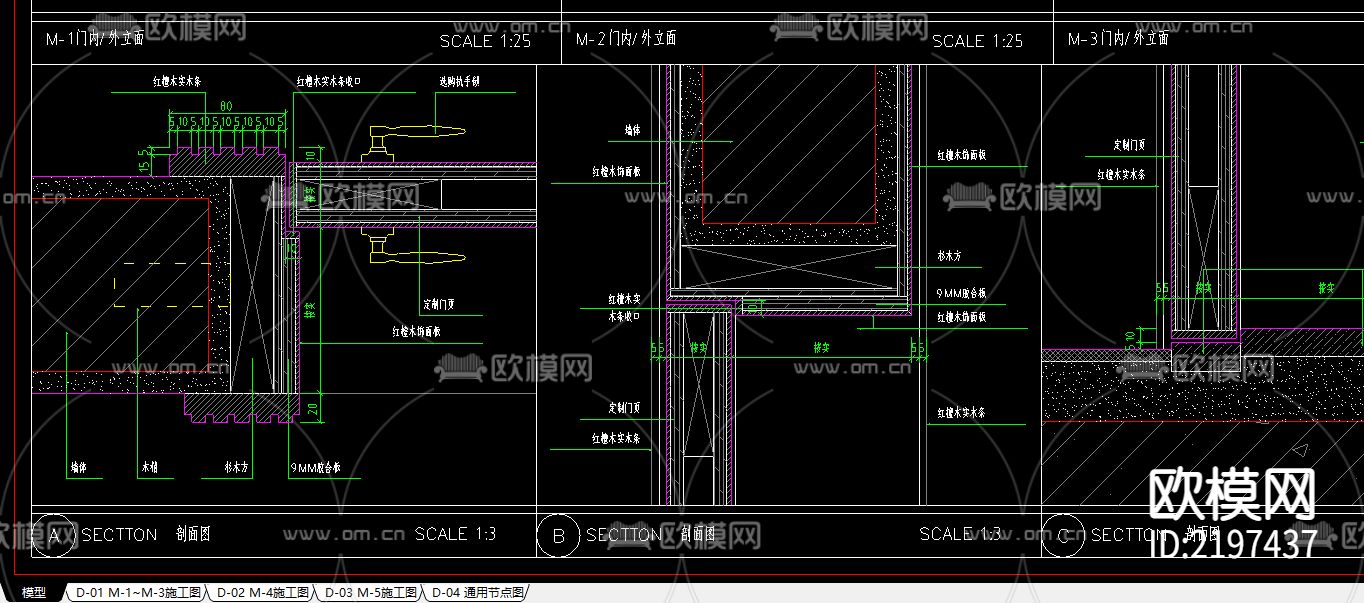Viewport: 1364px width, 603px height.
Task: Select the SCALE 1:3 text in section A
Action: (x=455, y=534)
